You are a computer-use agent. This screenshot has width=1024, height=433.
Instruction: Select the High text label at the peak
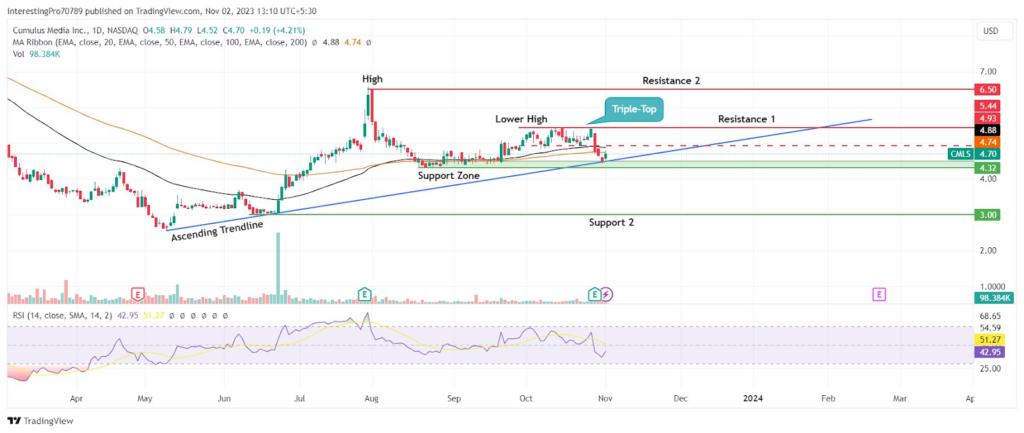point(372,79)
